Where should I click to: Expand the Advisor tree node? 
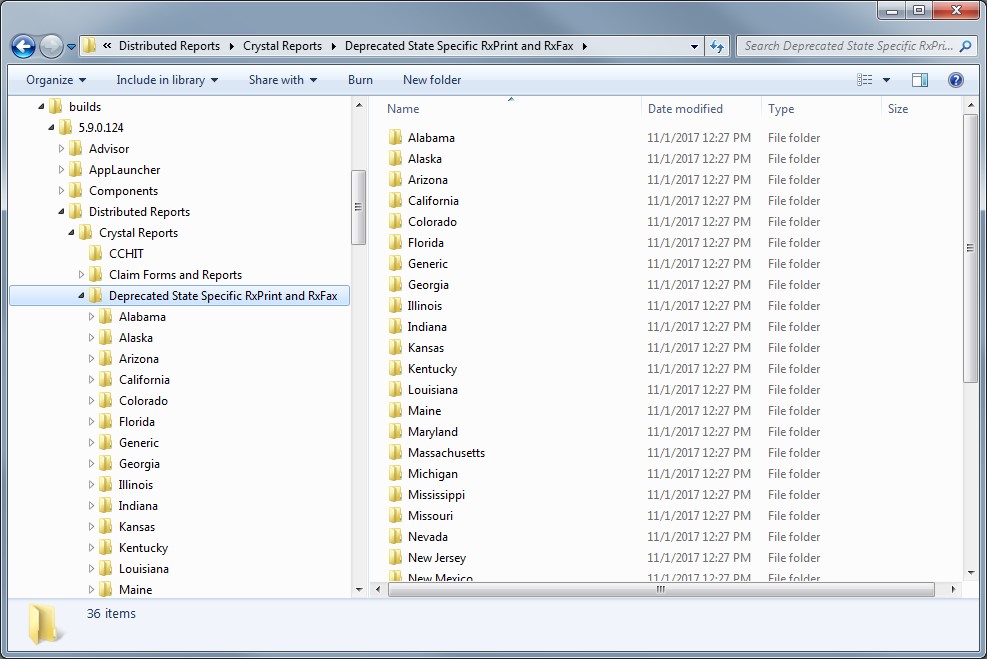click(59, 148)
